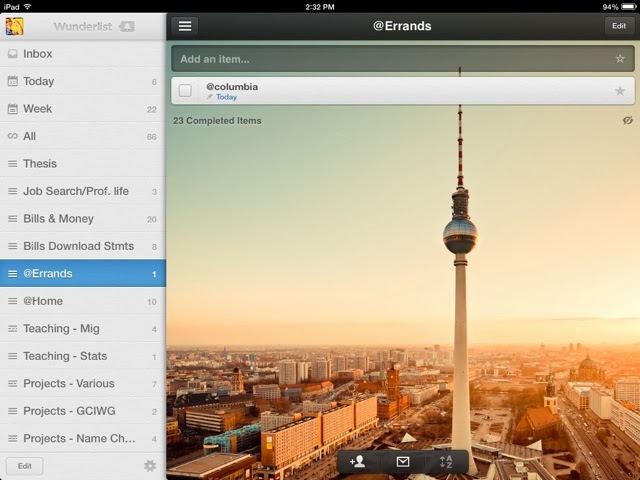Click the @Errands title in header
Screen dimensions: 640x480
pyautogui.click(x=402, y=26)
